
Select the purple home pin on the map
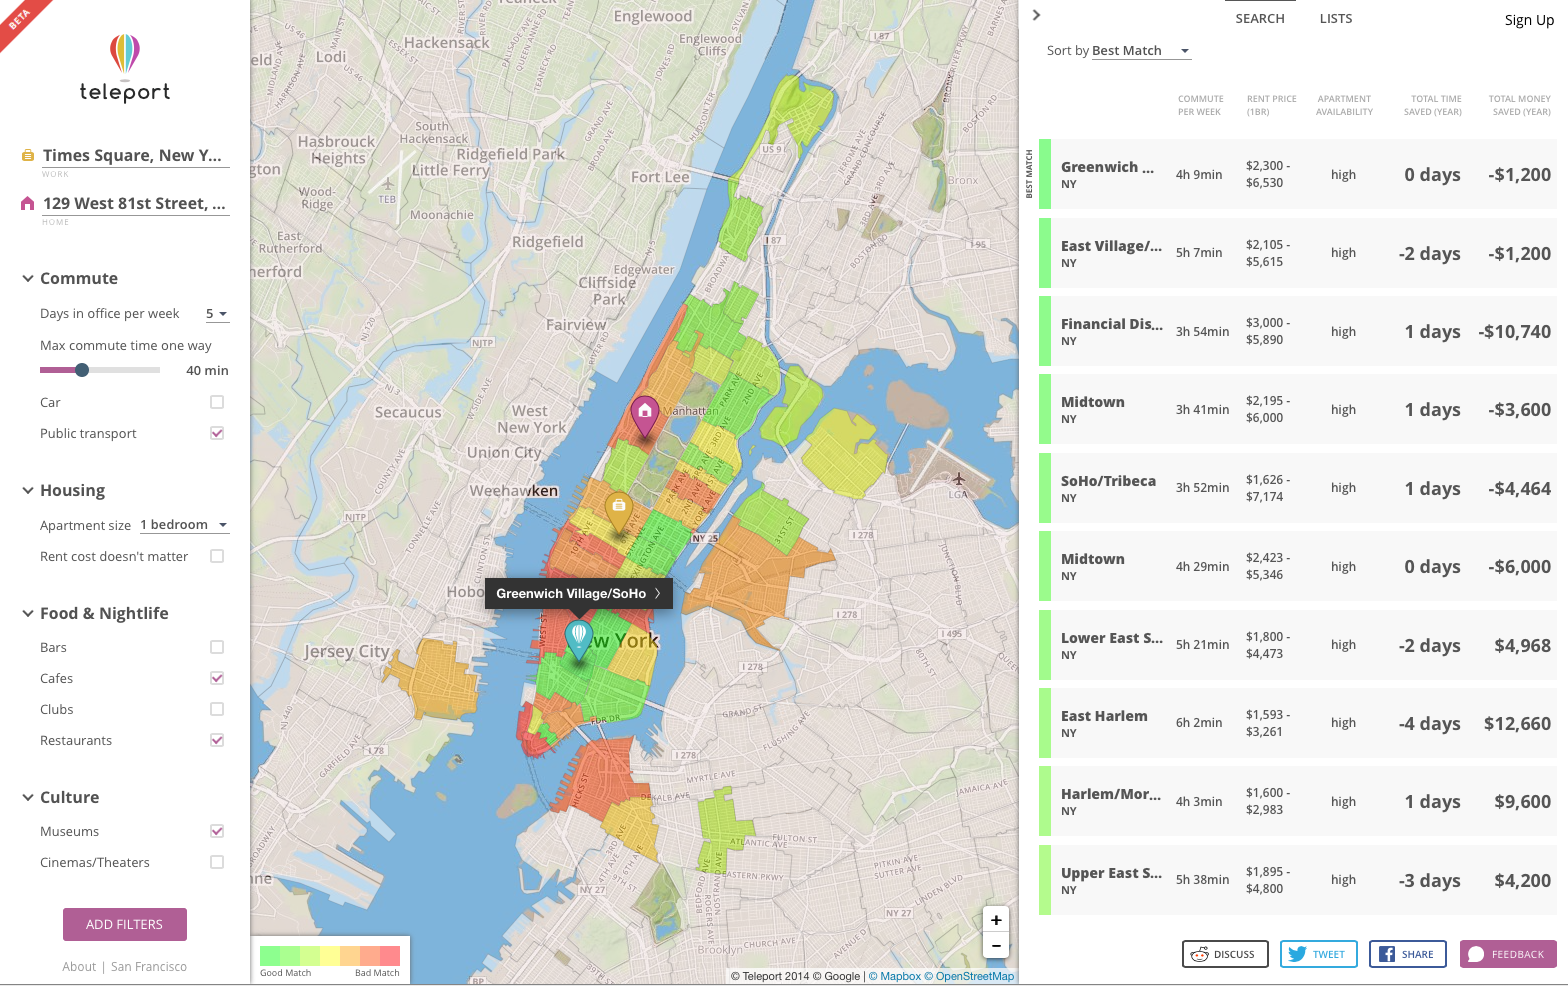pos(645,416)
